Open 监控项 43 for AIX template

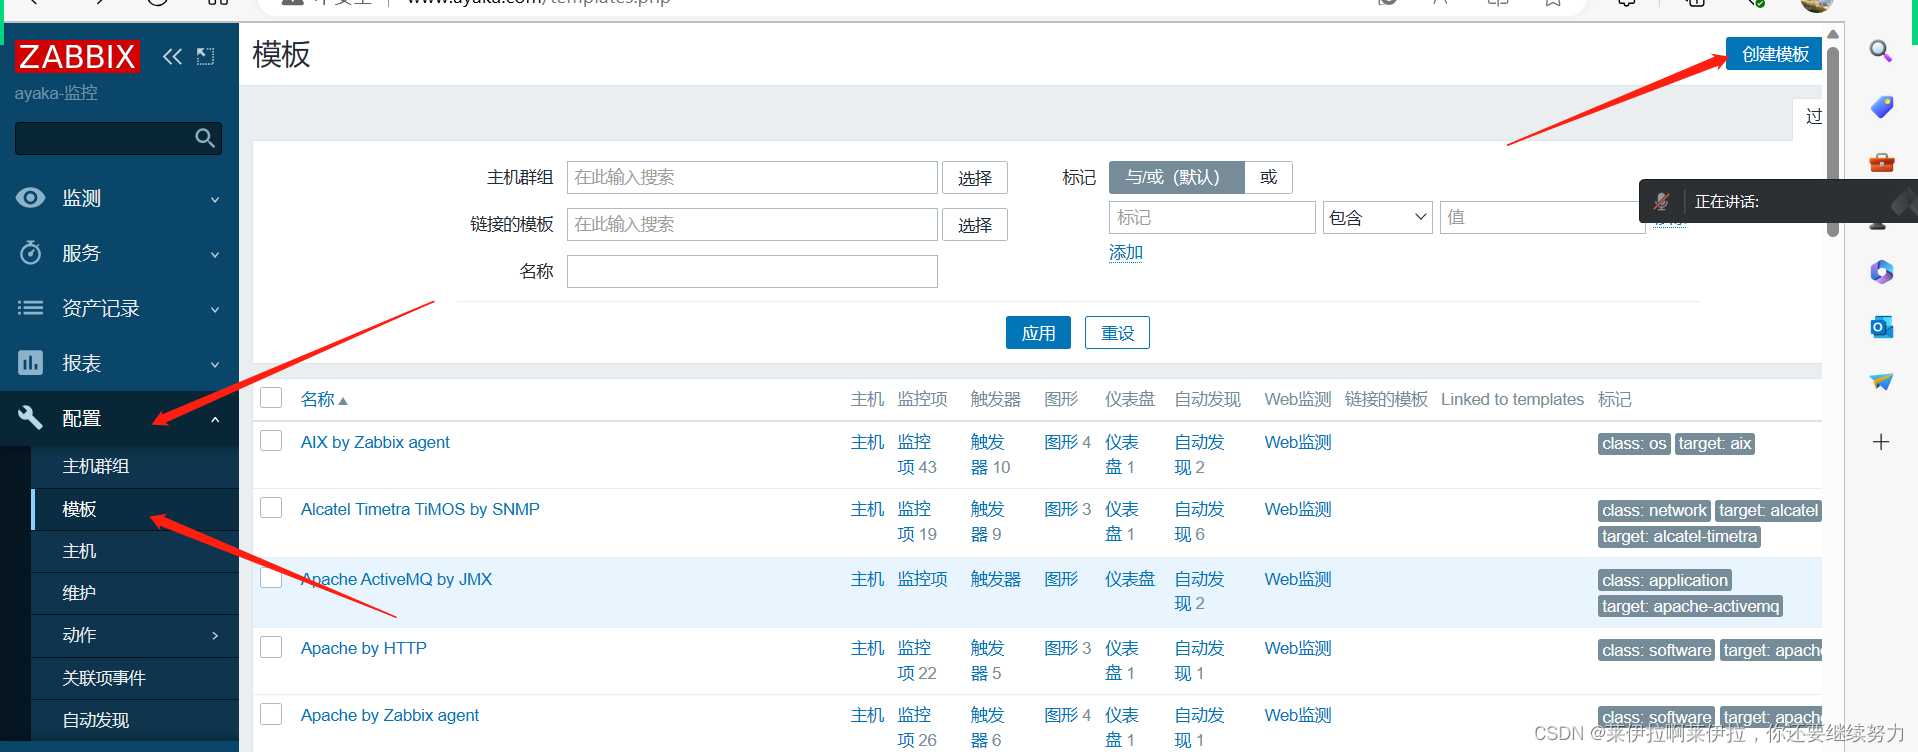916,454
